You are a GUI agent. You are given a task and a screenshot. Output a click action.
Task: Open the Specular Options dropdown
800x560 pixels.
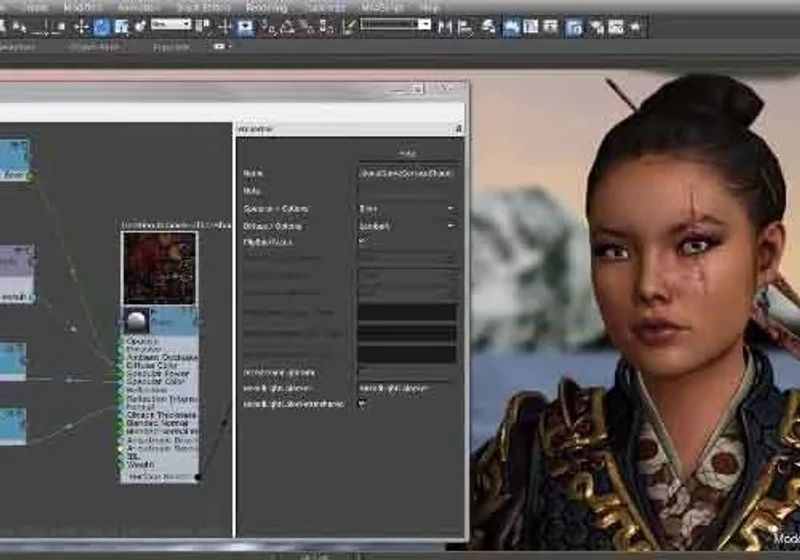(407, 209)
